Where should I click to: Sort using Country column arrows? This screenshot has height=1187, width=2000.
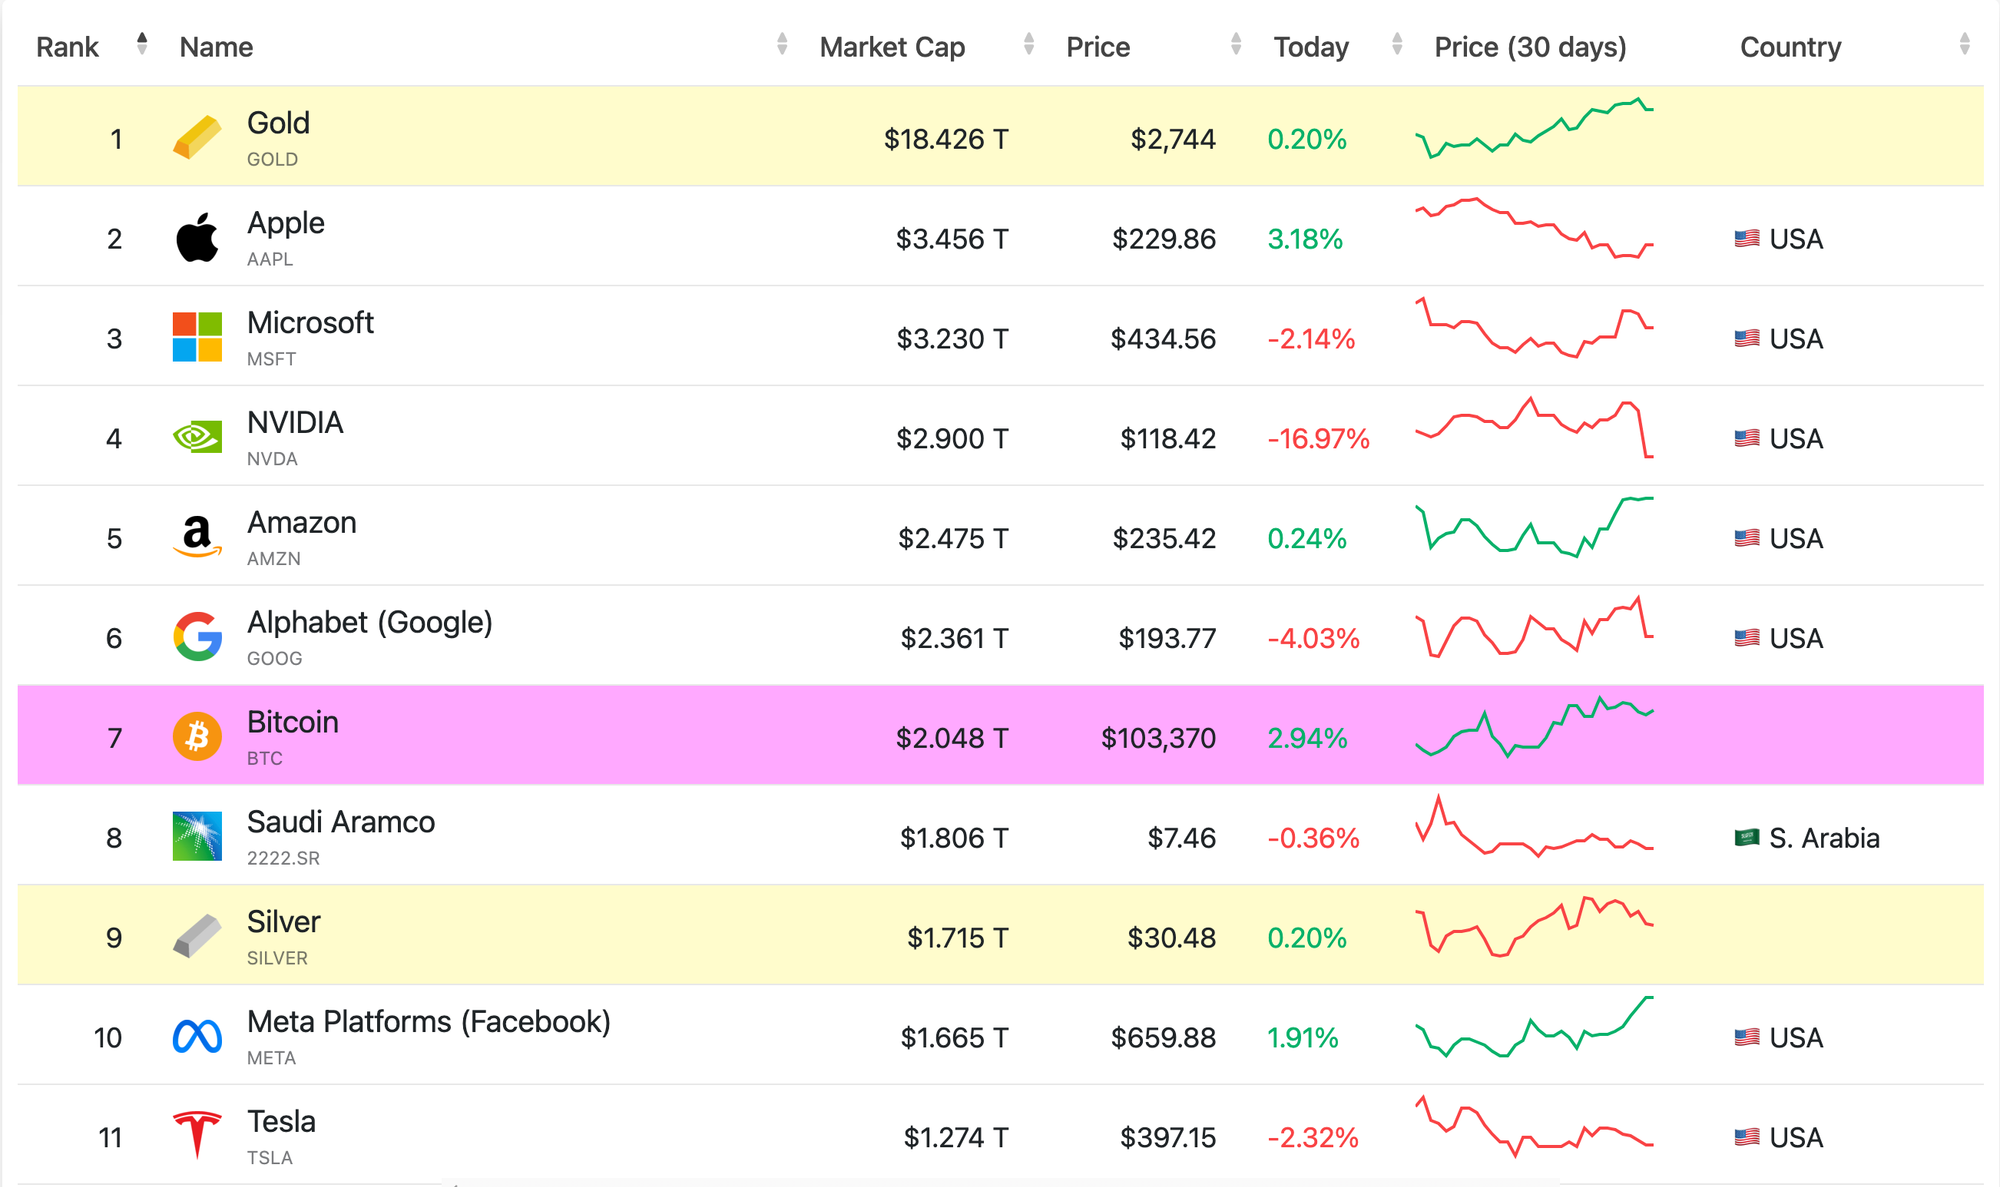(x=1964, y=44)
